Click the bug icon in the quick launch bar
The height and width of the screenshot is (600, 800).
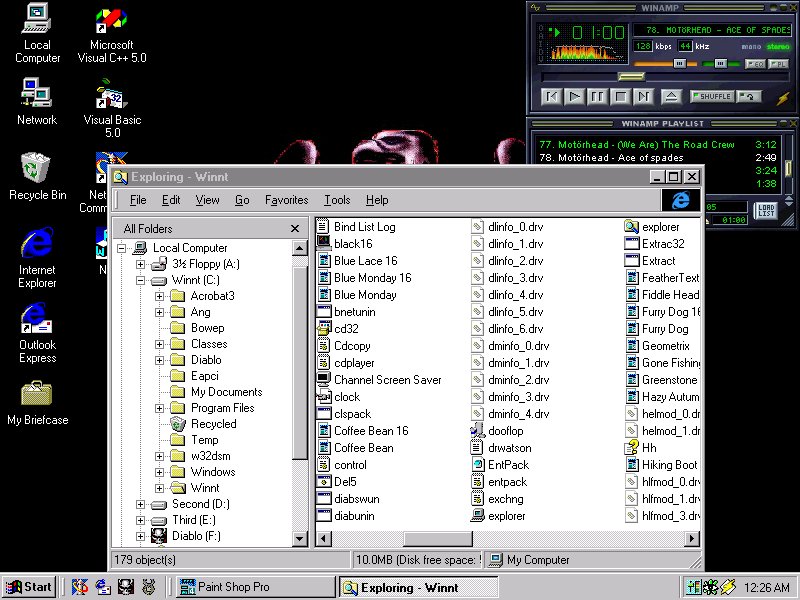coord(148,587)
